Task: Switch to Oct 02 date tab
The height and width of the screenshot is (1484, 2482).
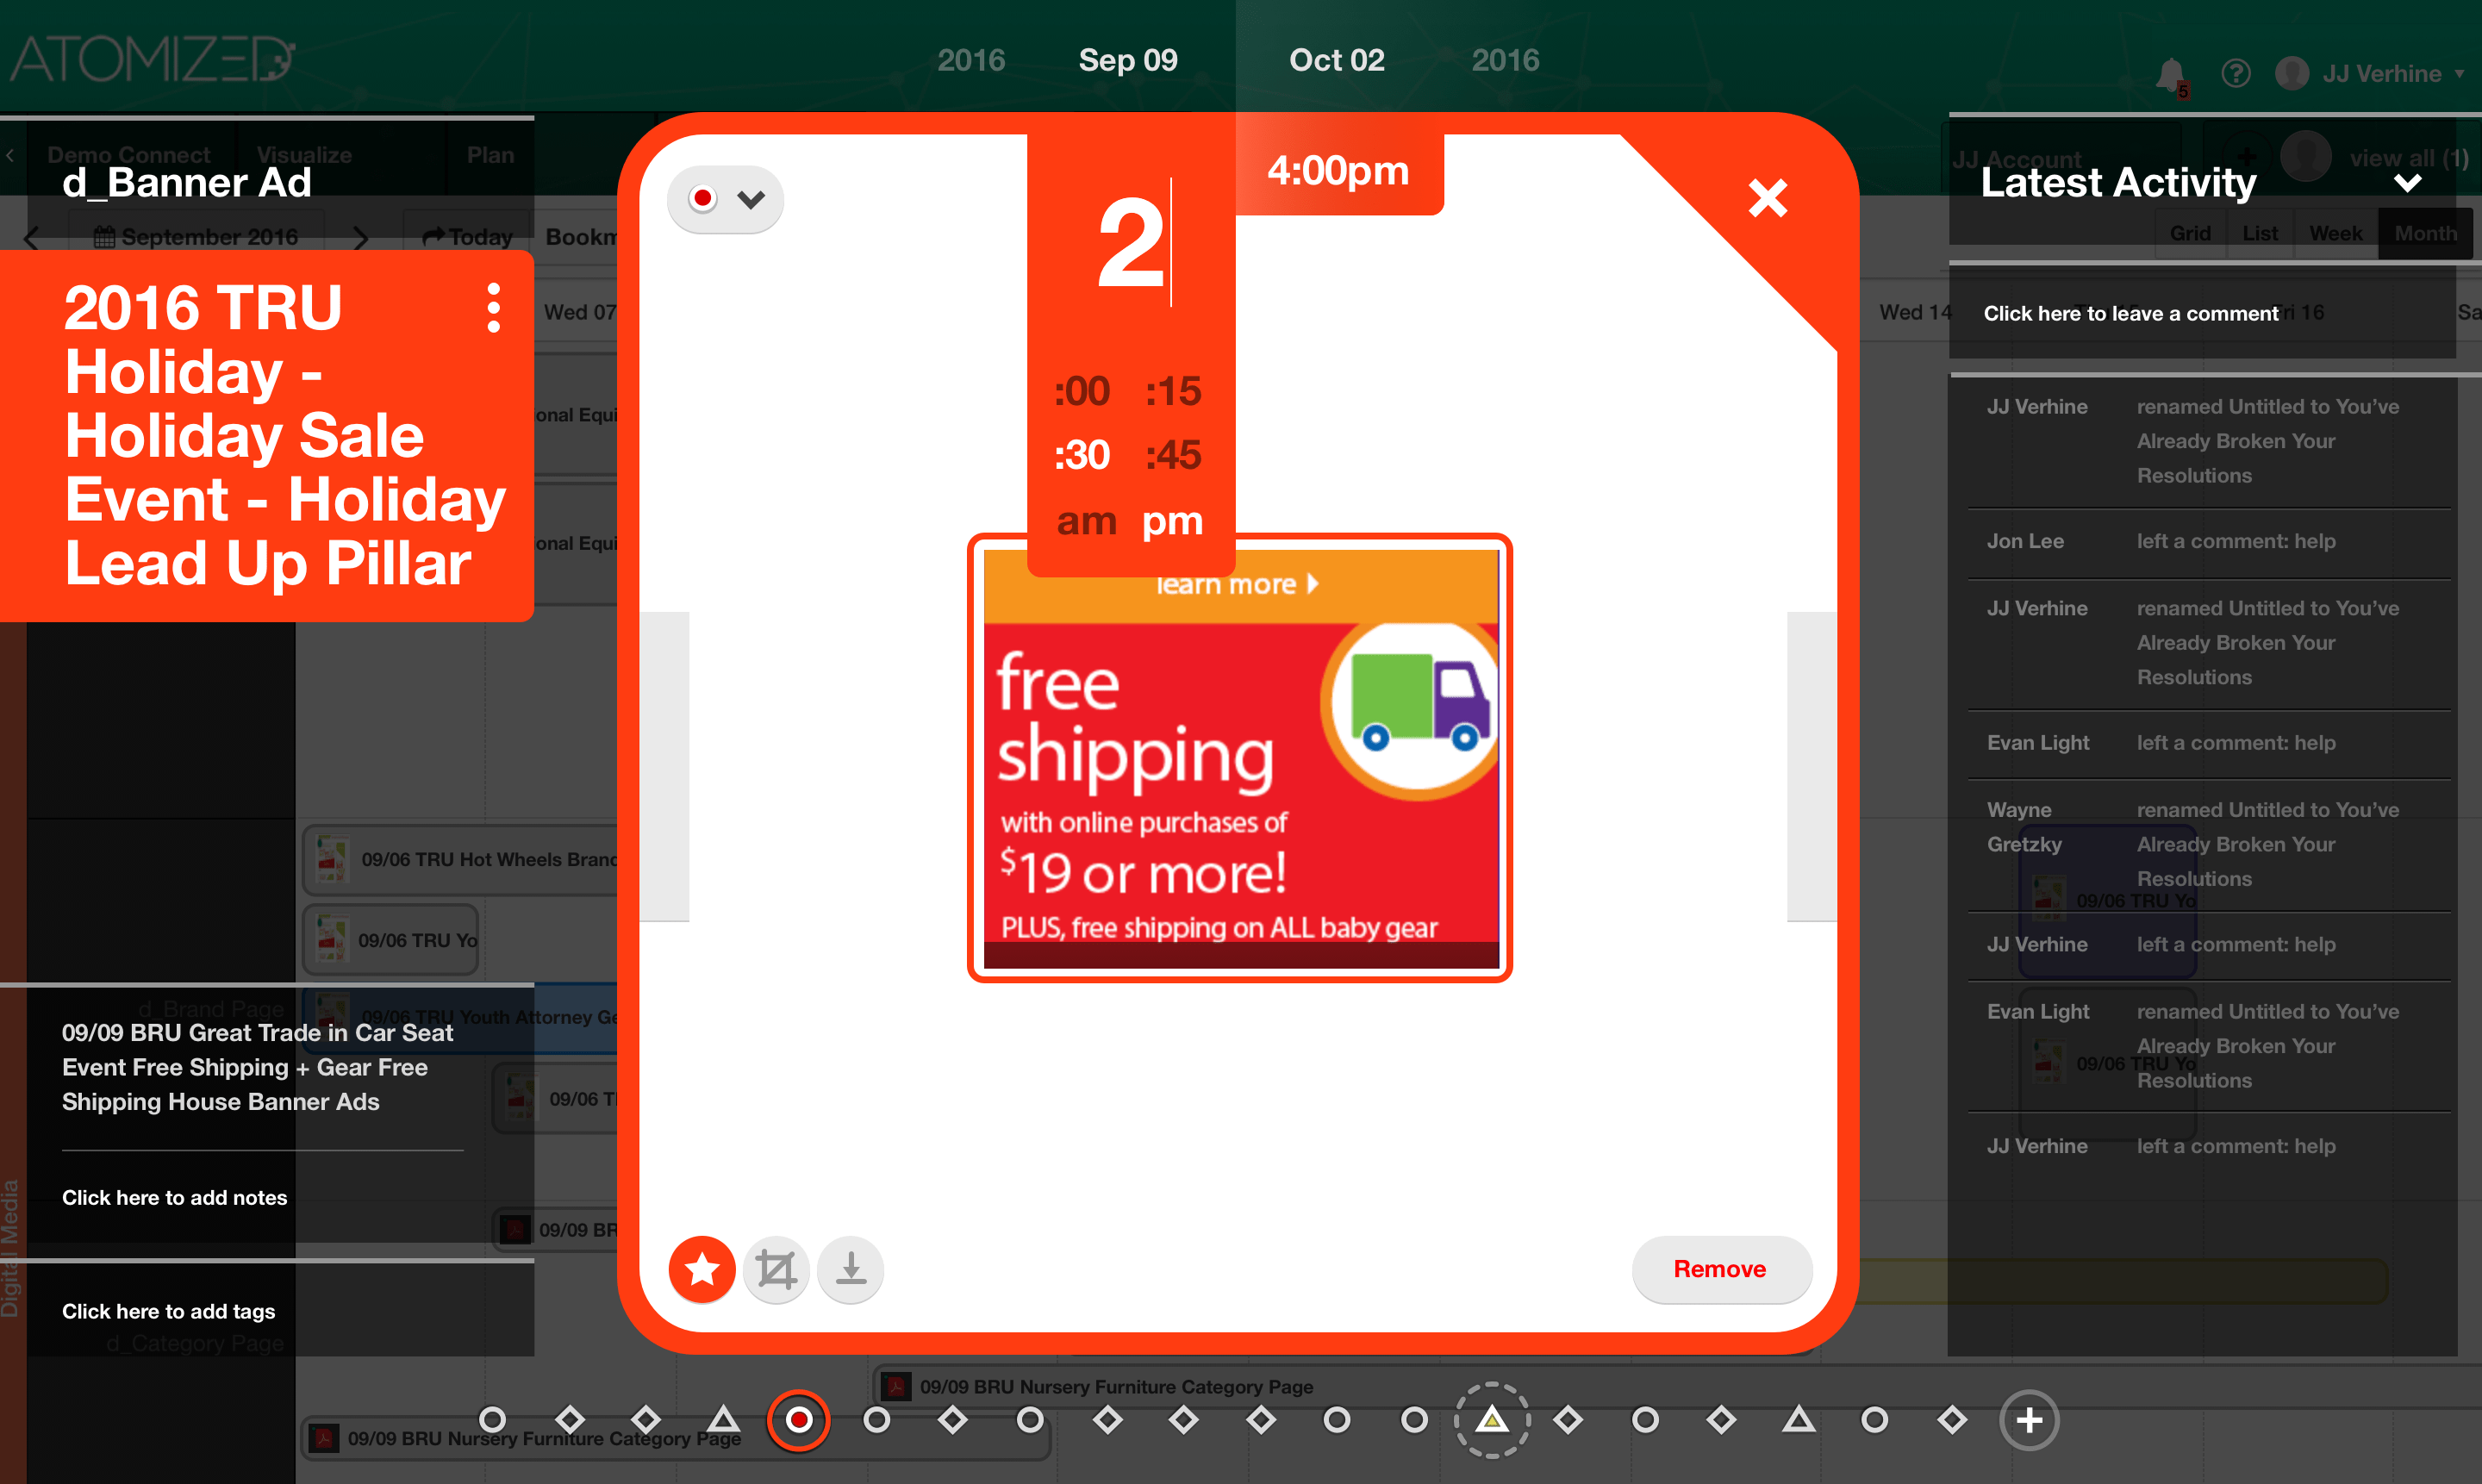Action: [x=1336, y=60]
